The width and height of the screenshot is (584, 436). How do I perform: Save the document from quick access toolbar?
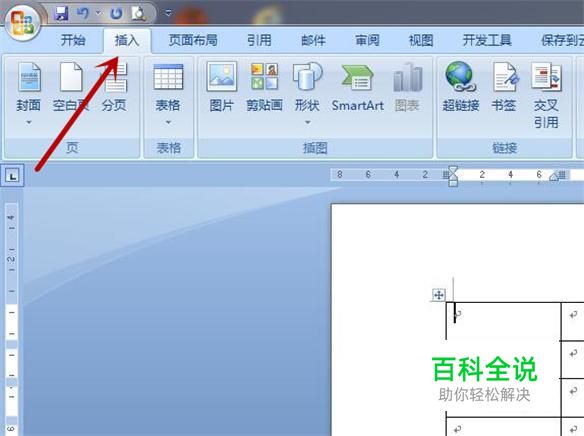click(61, 14)
